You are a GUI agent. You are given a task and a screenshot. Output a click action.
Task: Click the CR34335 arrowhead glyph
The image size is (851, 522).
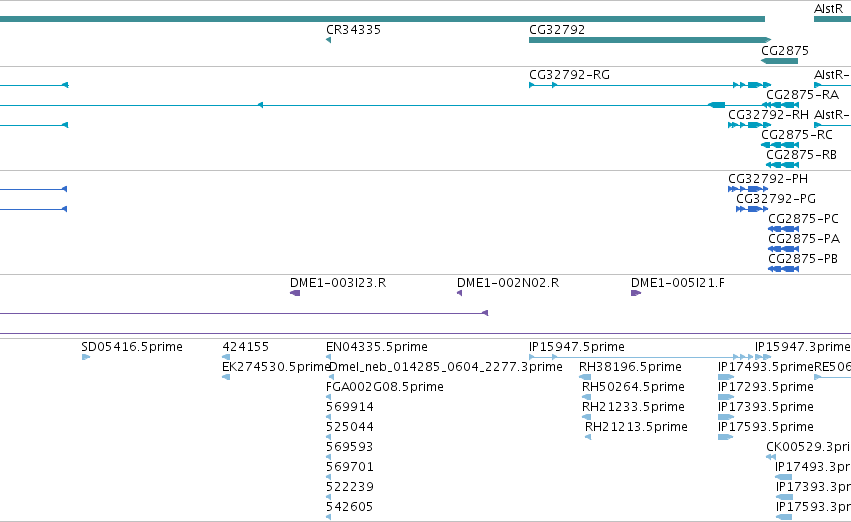tap(328, 40)
